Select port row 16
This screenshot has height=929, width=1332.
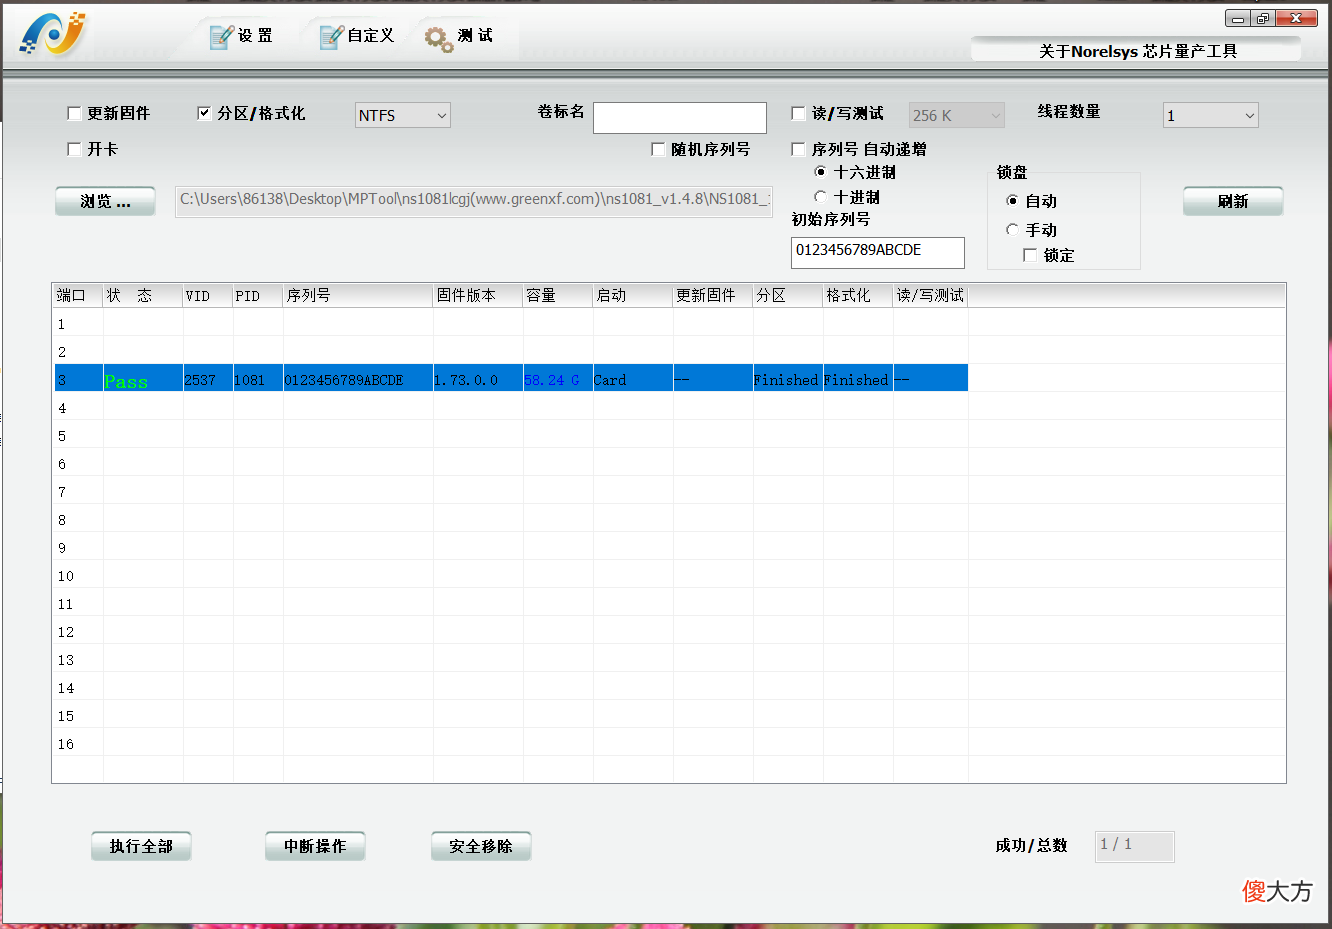click(x=510, y=744)
